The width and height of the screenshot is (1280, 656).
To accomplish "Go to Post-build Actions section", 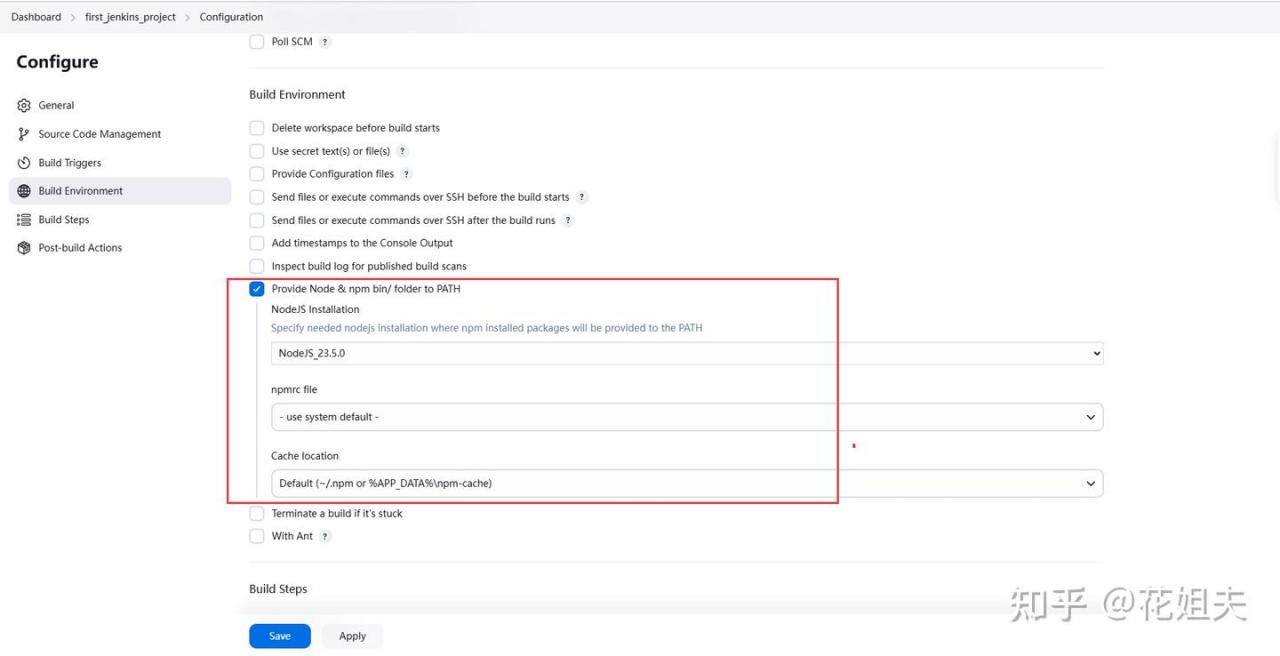I will [120, 248].
